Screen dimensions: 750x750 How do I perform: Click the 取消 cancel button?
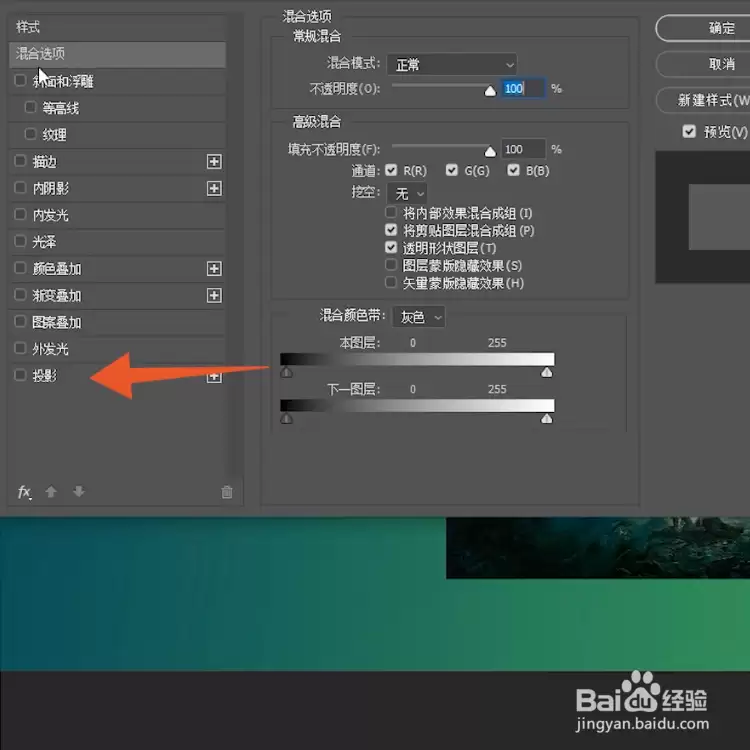703,64
